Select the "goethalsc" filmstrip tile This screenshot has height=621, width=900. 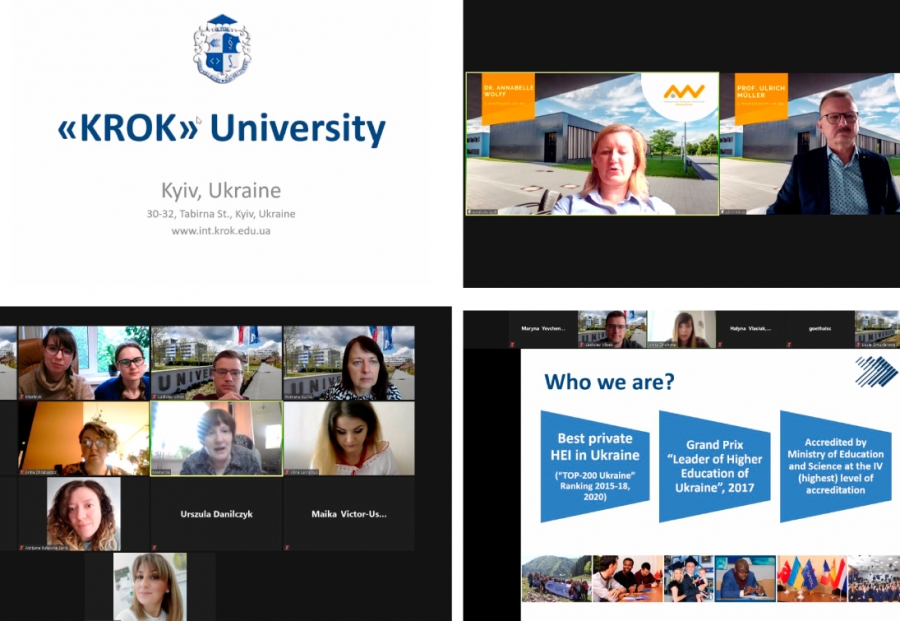[x=820, y=329]
